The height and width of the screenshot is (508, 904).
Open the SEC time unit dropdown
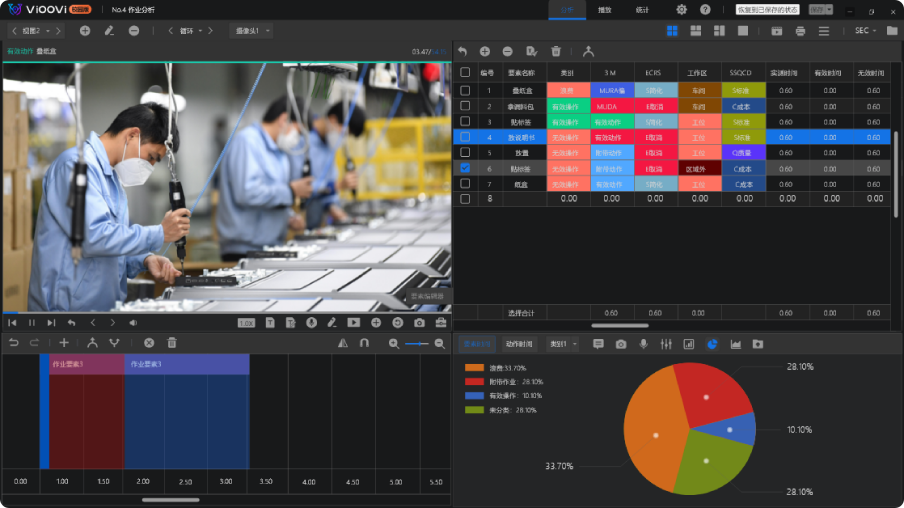click(x=865, y=31)
